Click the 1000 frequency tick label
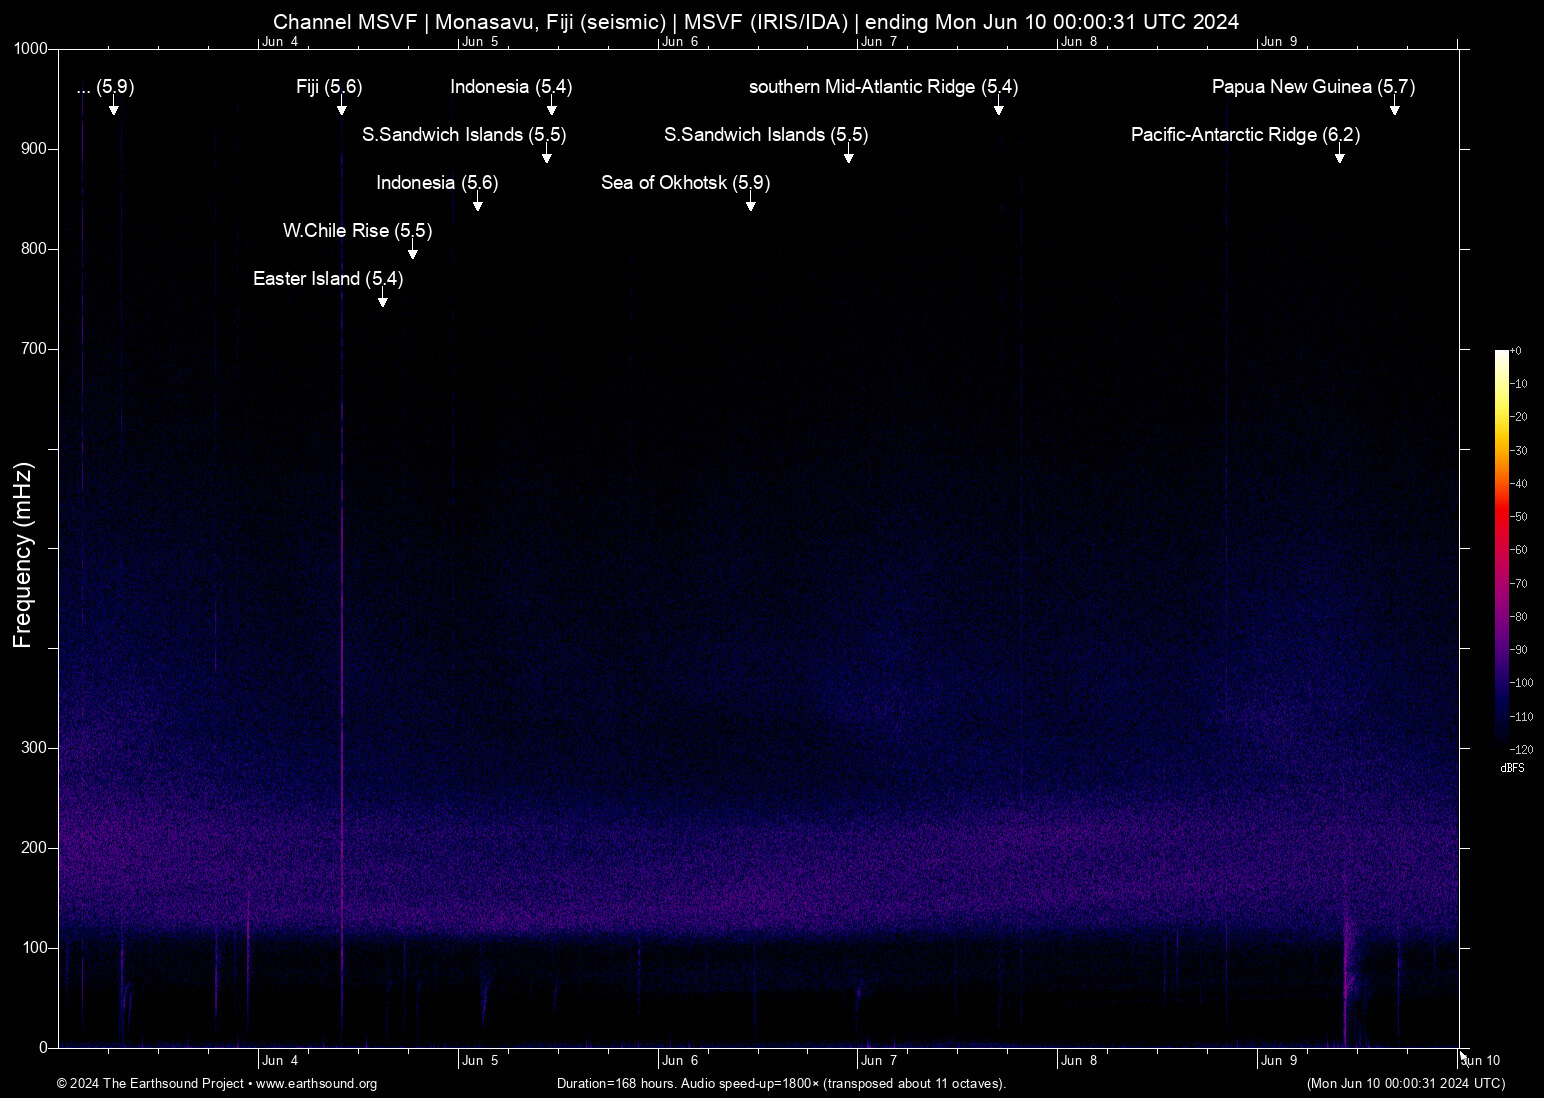This screenshot has height=1098, width=1544. click(30, 48)
